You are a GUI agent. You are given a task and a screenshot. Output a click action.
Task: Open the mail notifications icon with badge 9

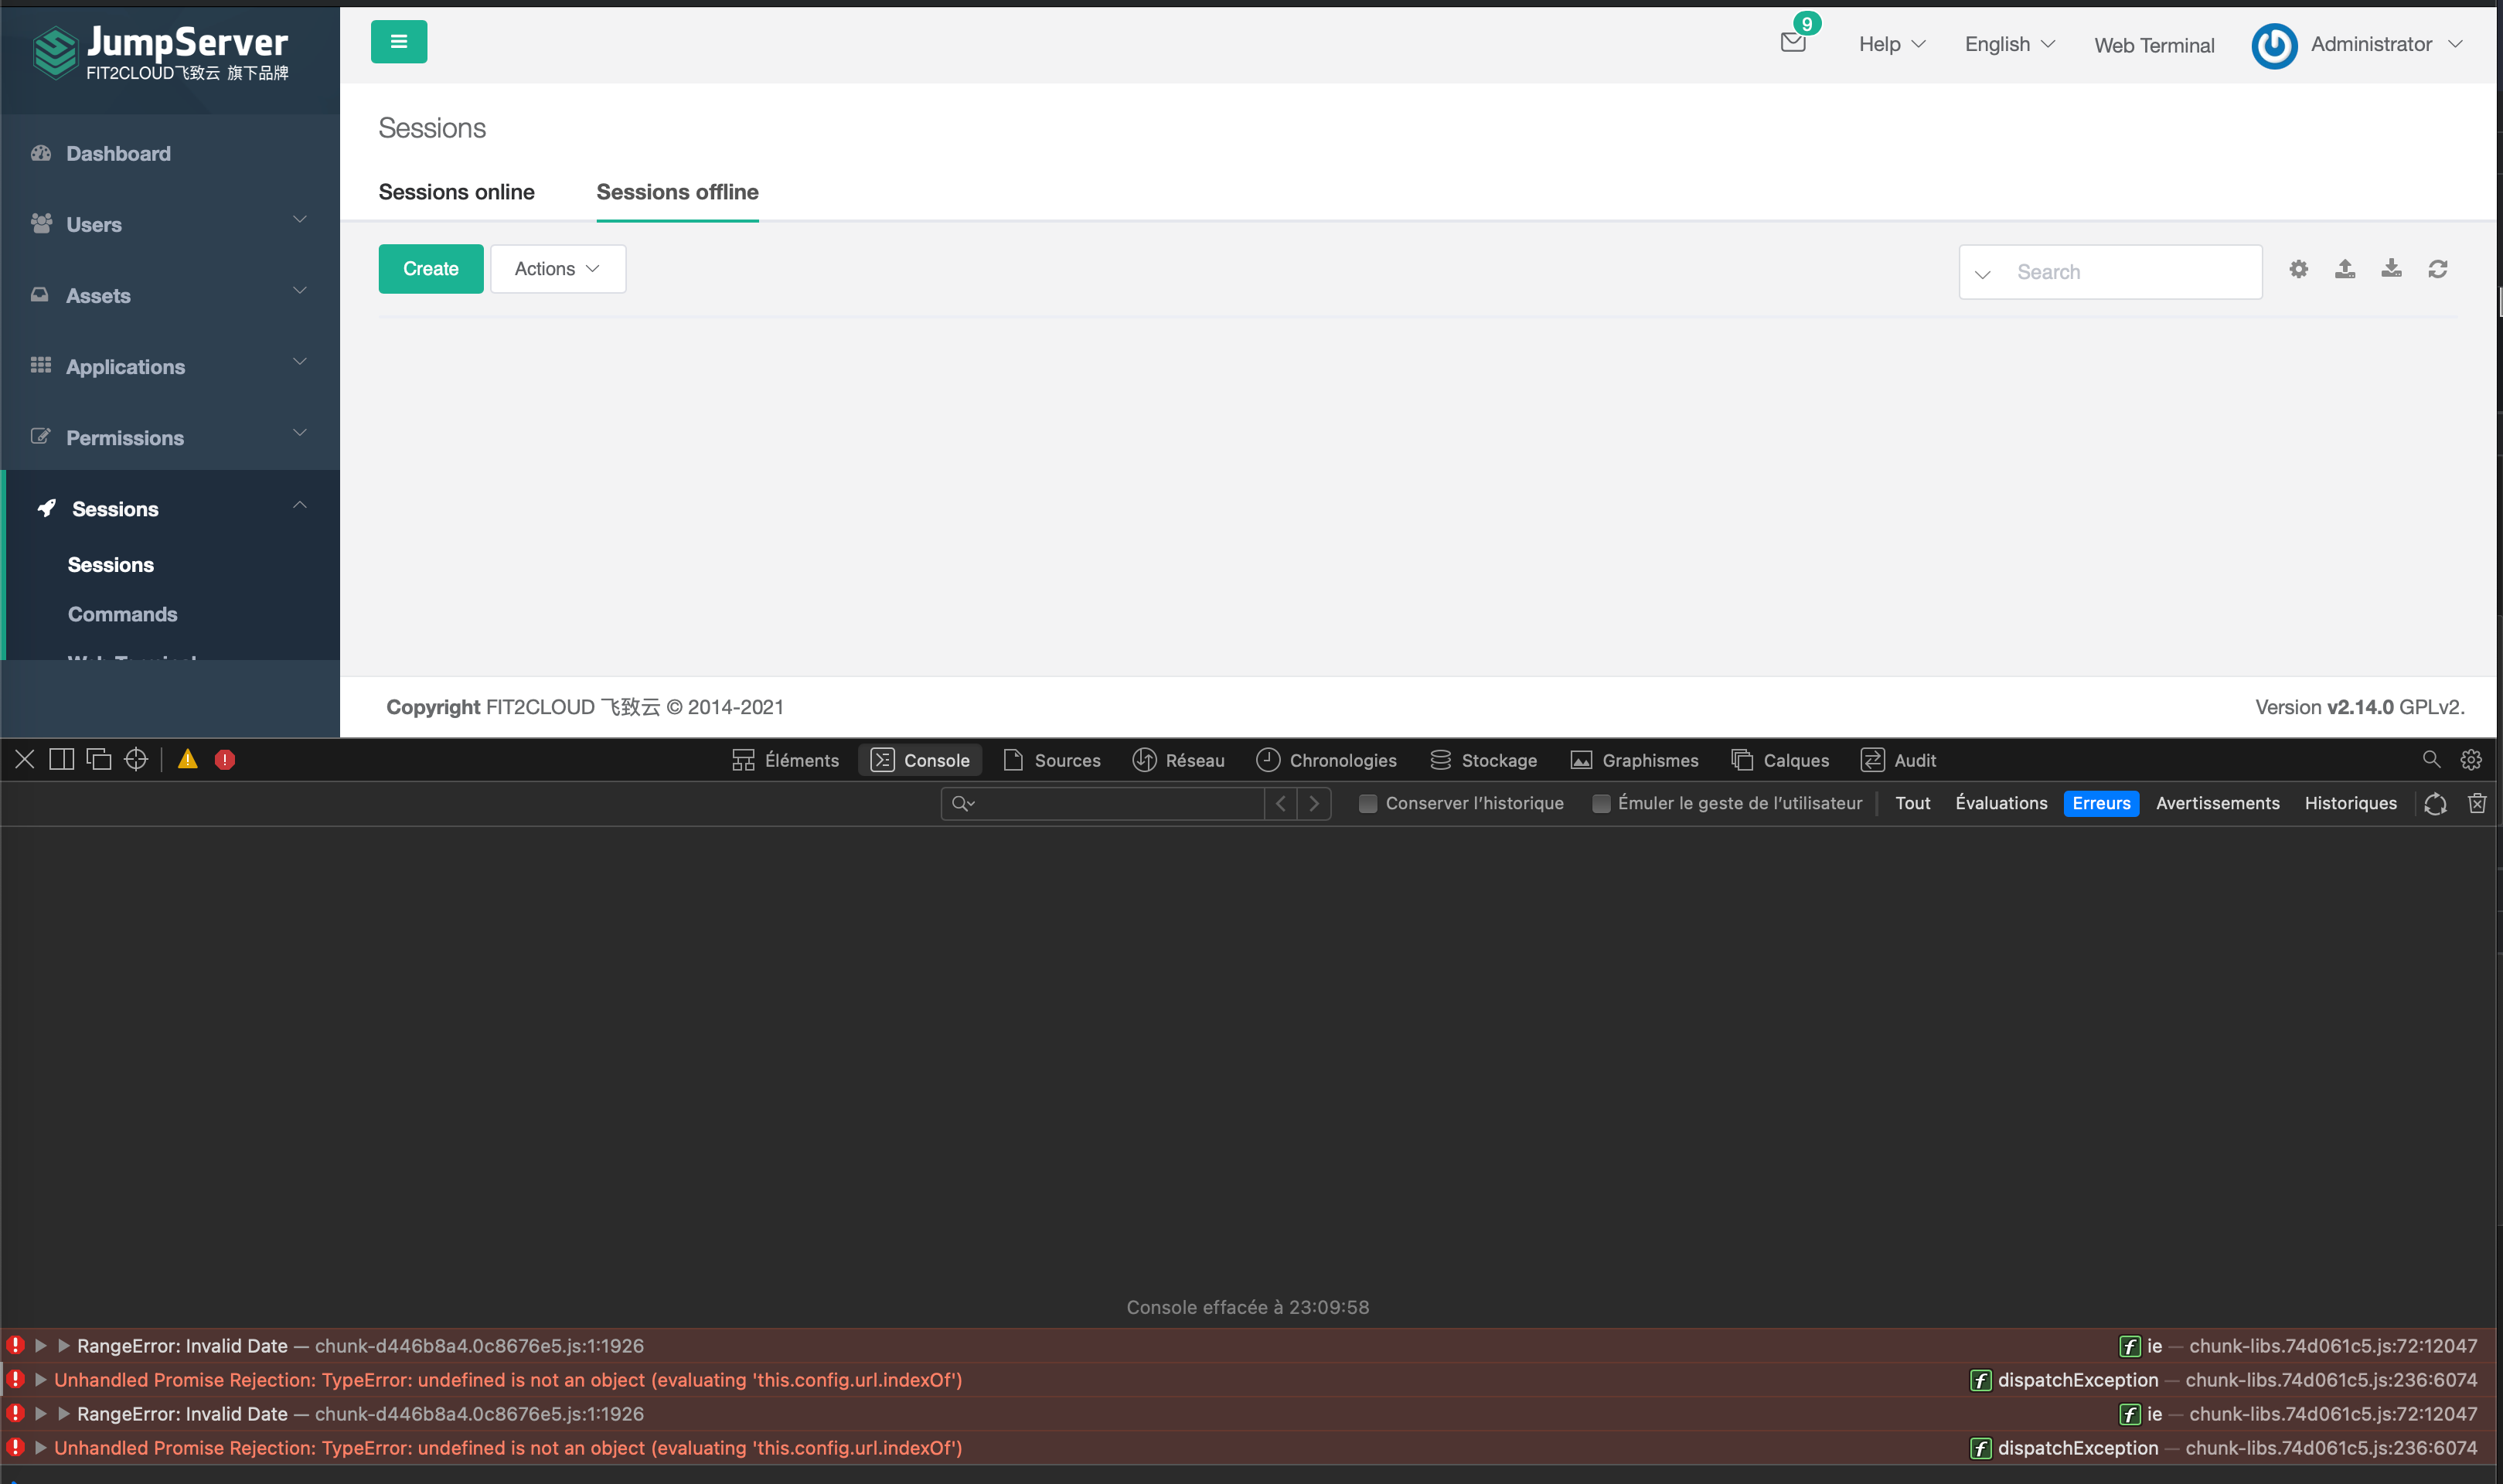1793,42
